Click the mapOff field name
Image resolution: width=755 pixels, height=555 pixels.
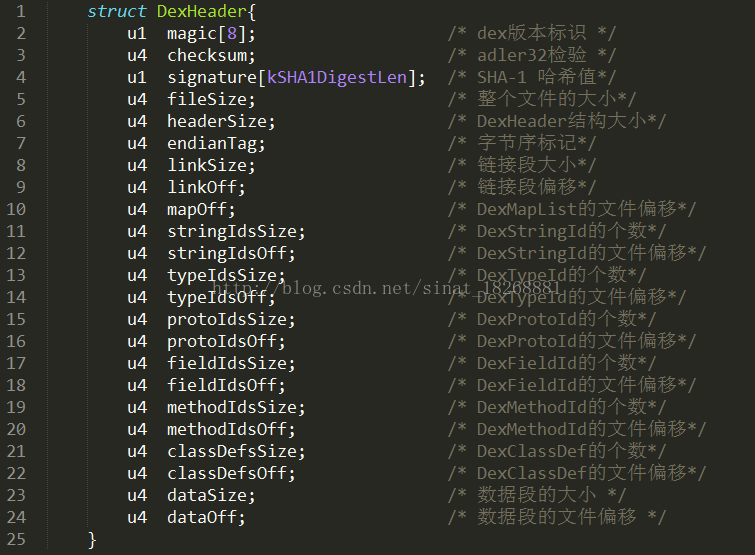(x=197, y=209)
